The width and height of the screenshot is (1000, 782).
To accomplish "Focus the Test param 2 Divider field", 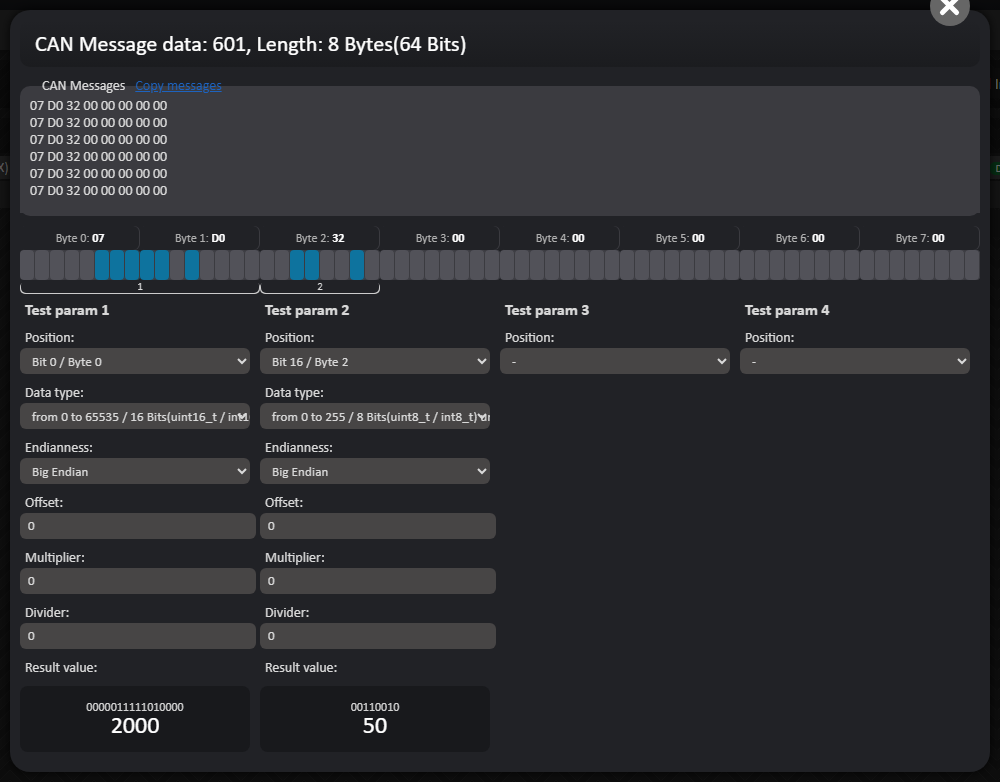I will coord(378,636).
